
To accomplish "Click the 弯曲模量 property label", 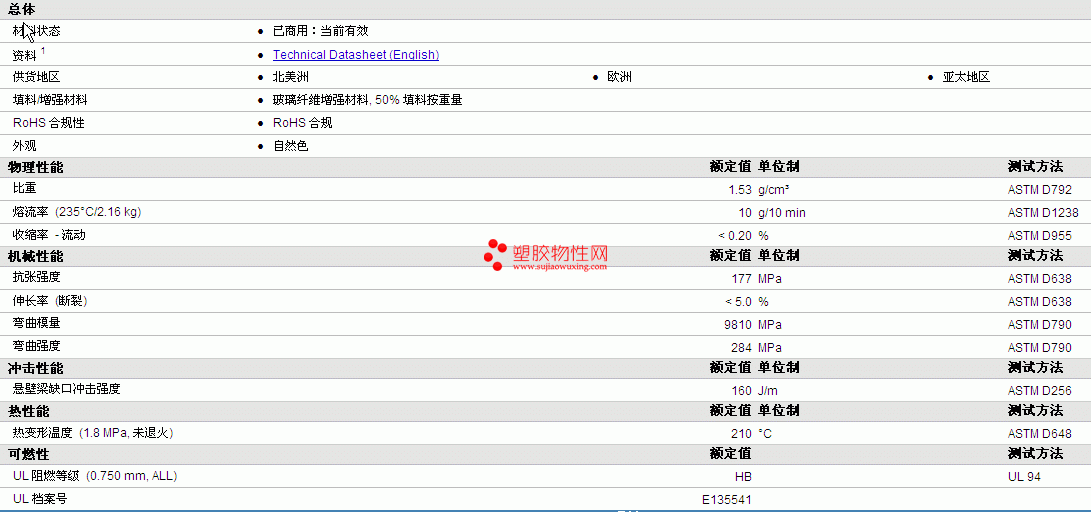I will 37,323.
